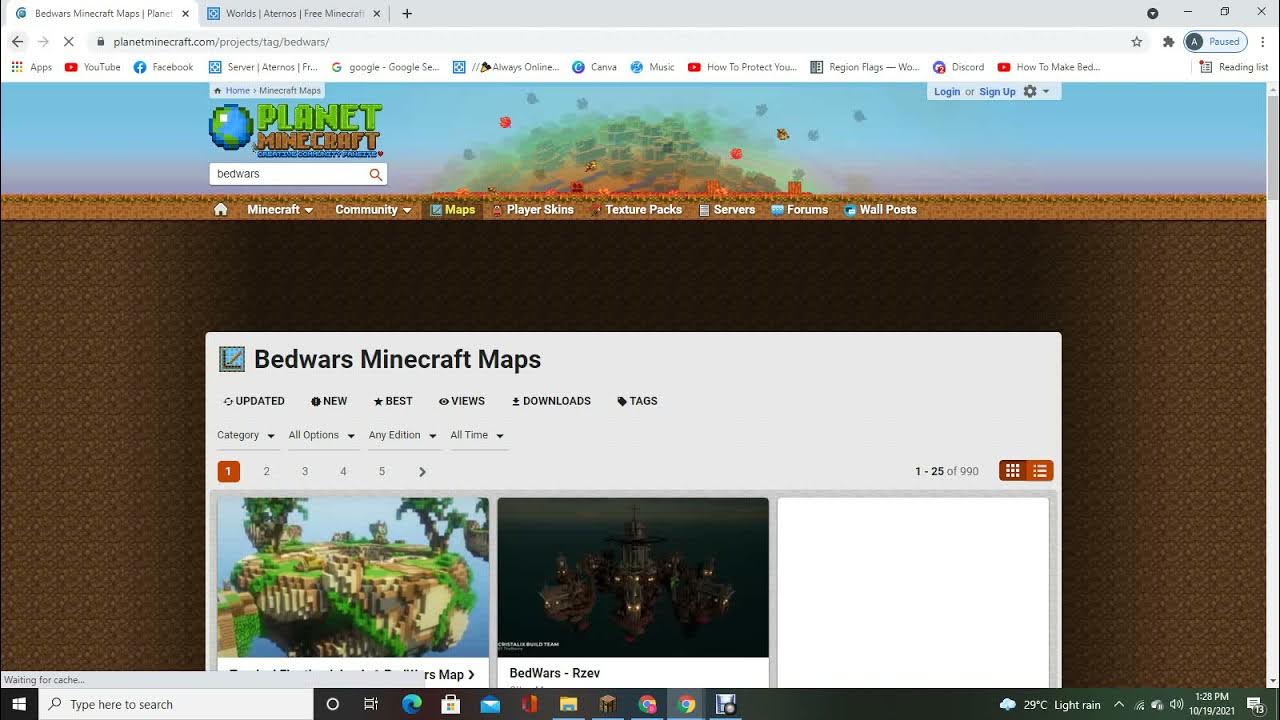
Task: Go to next page arrow
Action: click(x=422, y=472)
